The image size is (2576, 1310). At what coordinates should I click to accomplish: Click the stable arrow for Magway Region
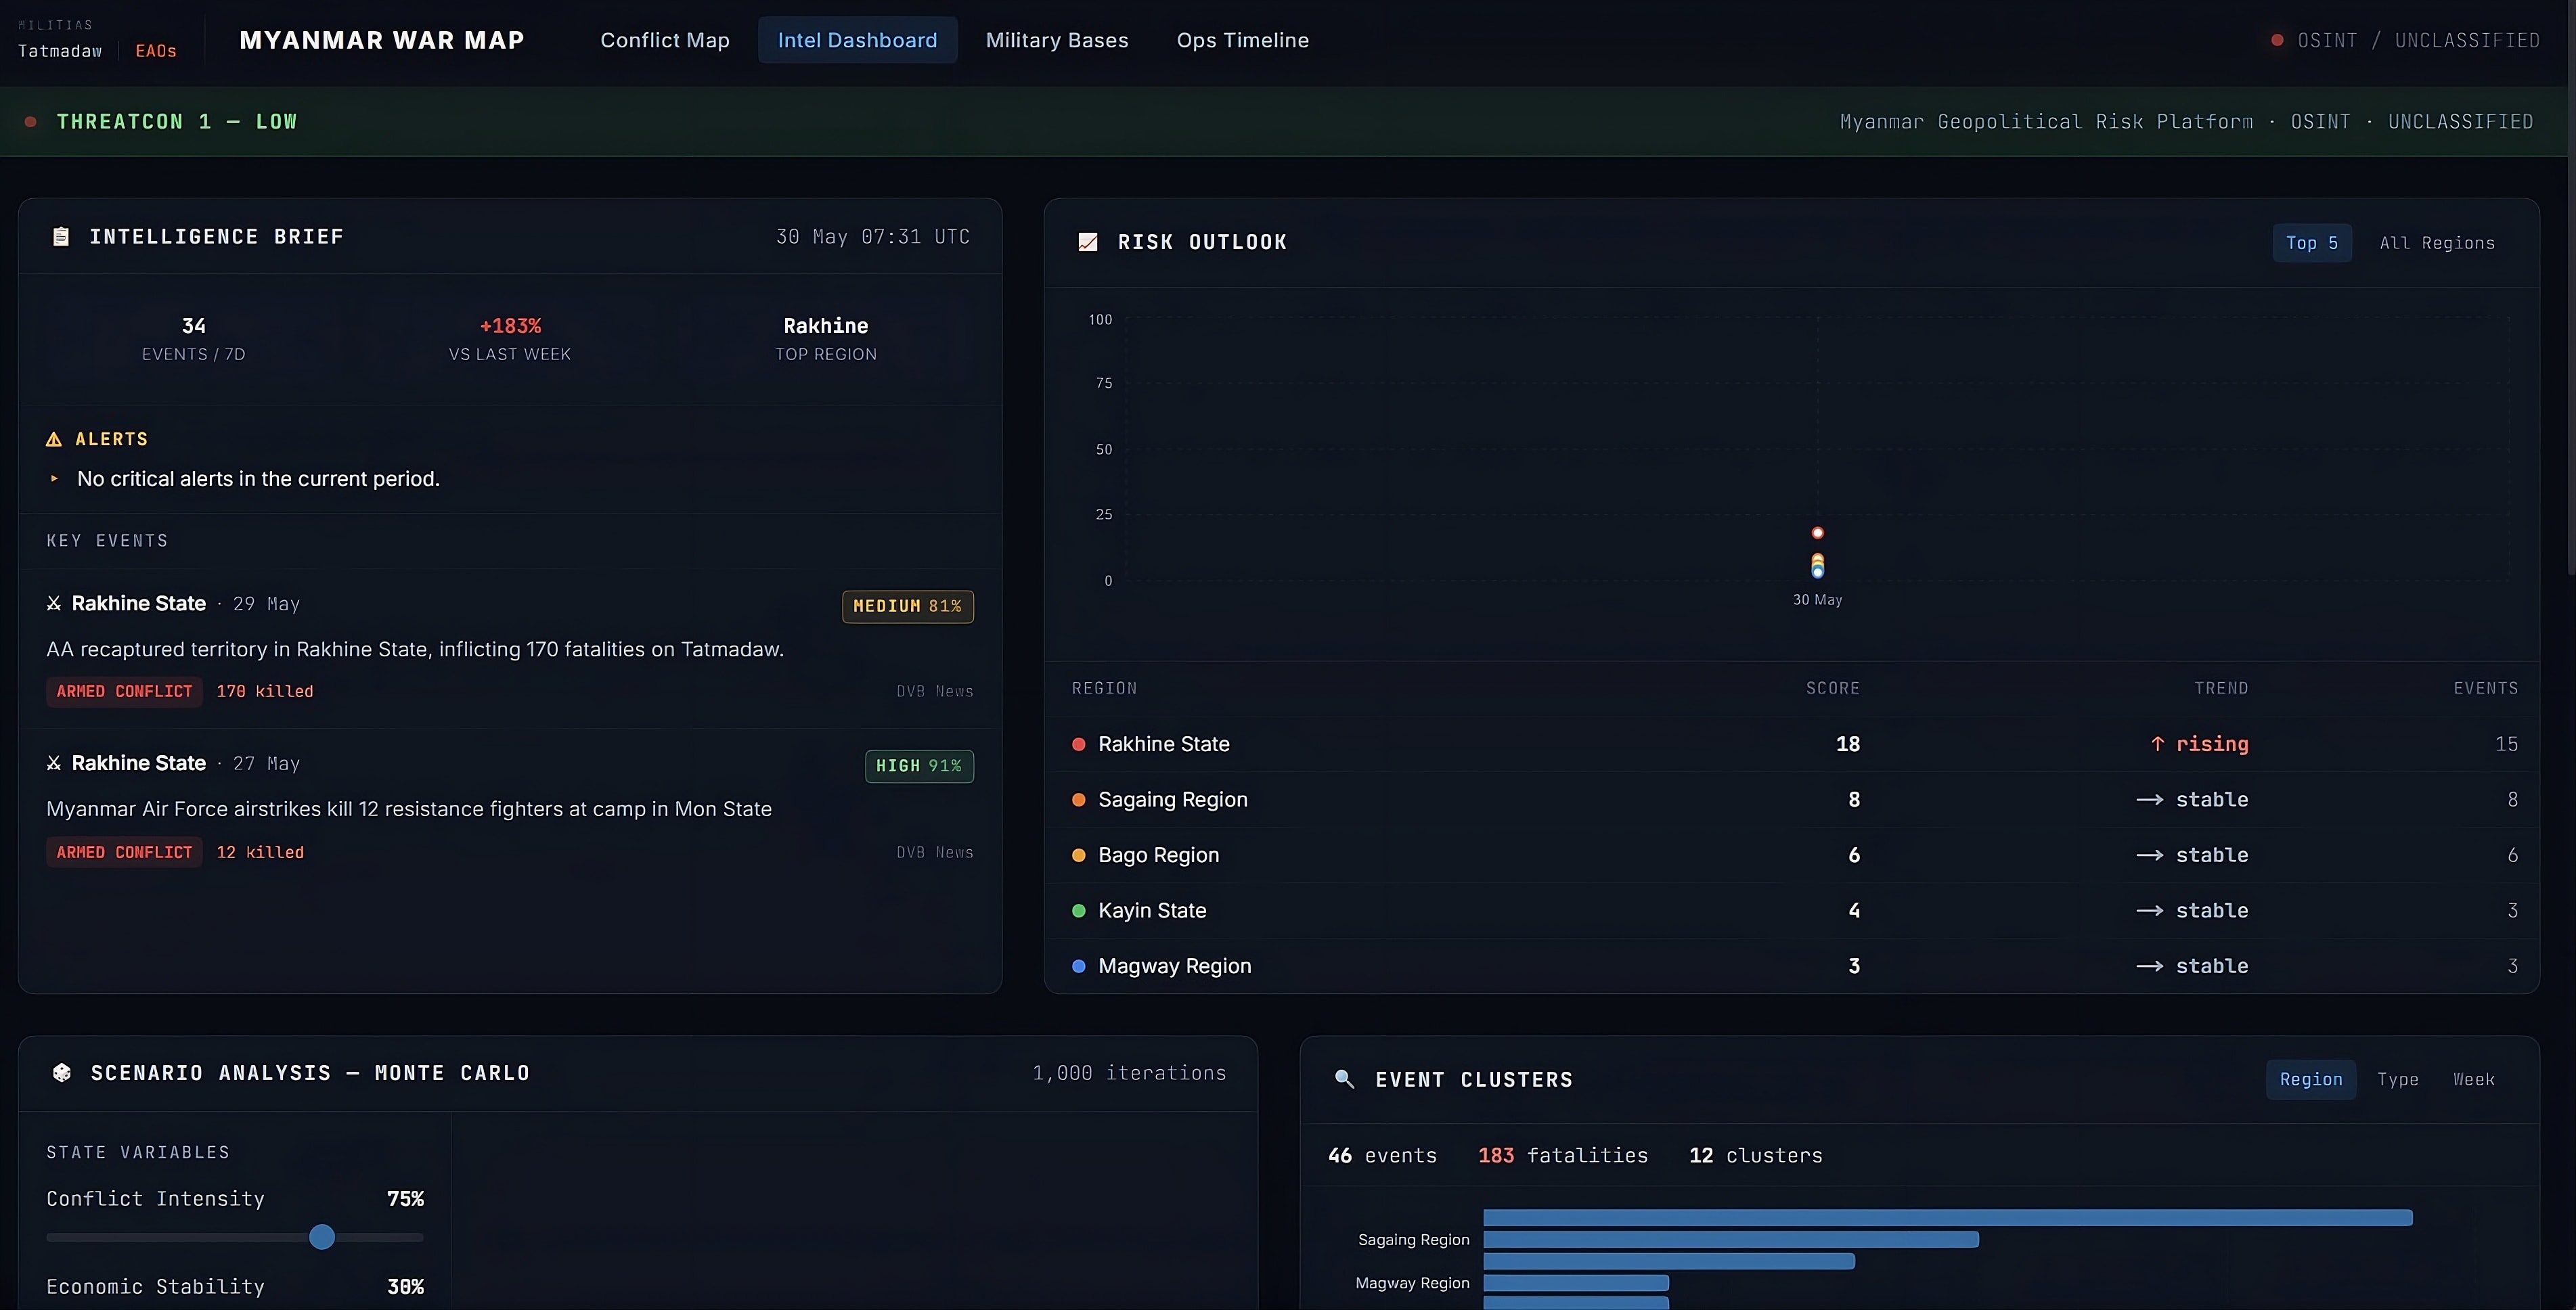(x=2150, y=966)
